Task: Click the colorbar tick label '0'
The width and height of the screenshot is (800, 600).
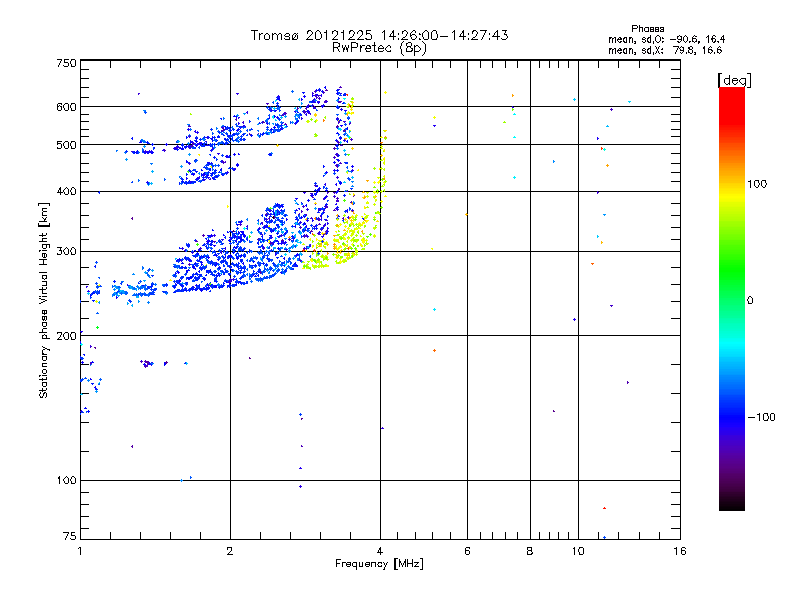Action: coord(750,301)
